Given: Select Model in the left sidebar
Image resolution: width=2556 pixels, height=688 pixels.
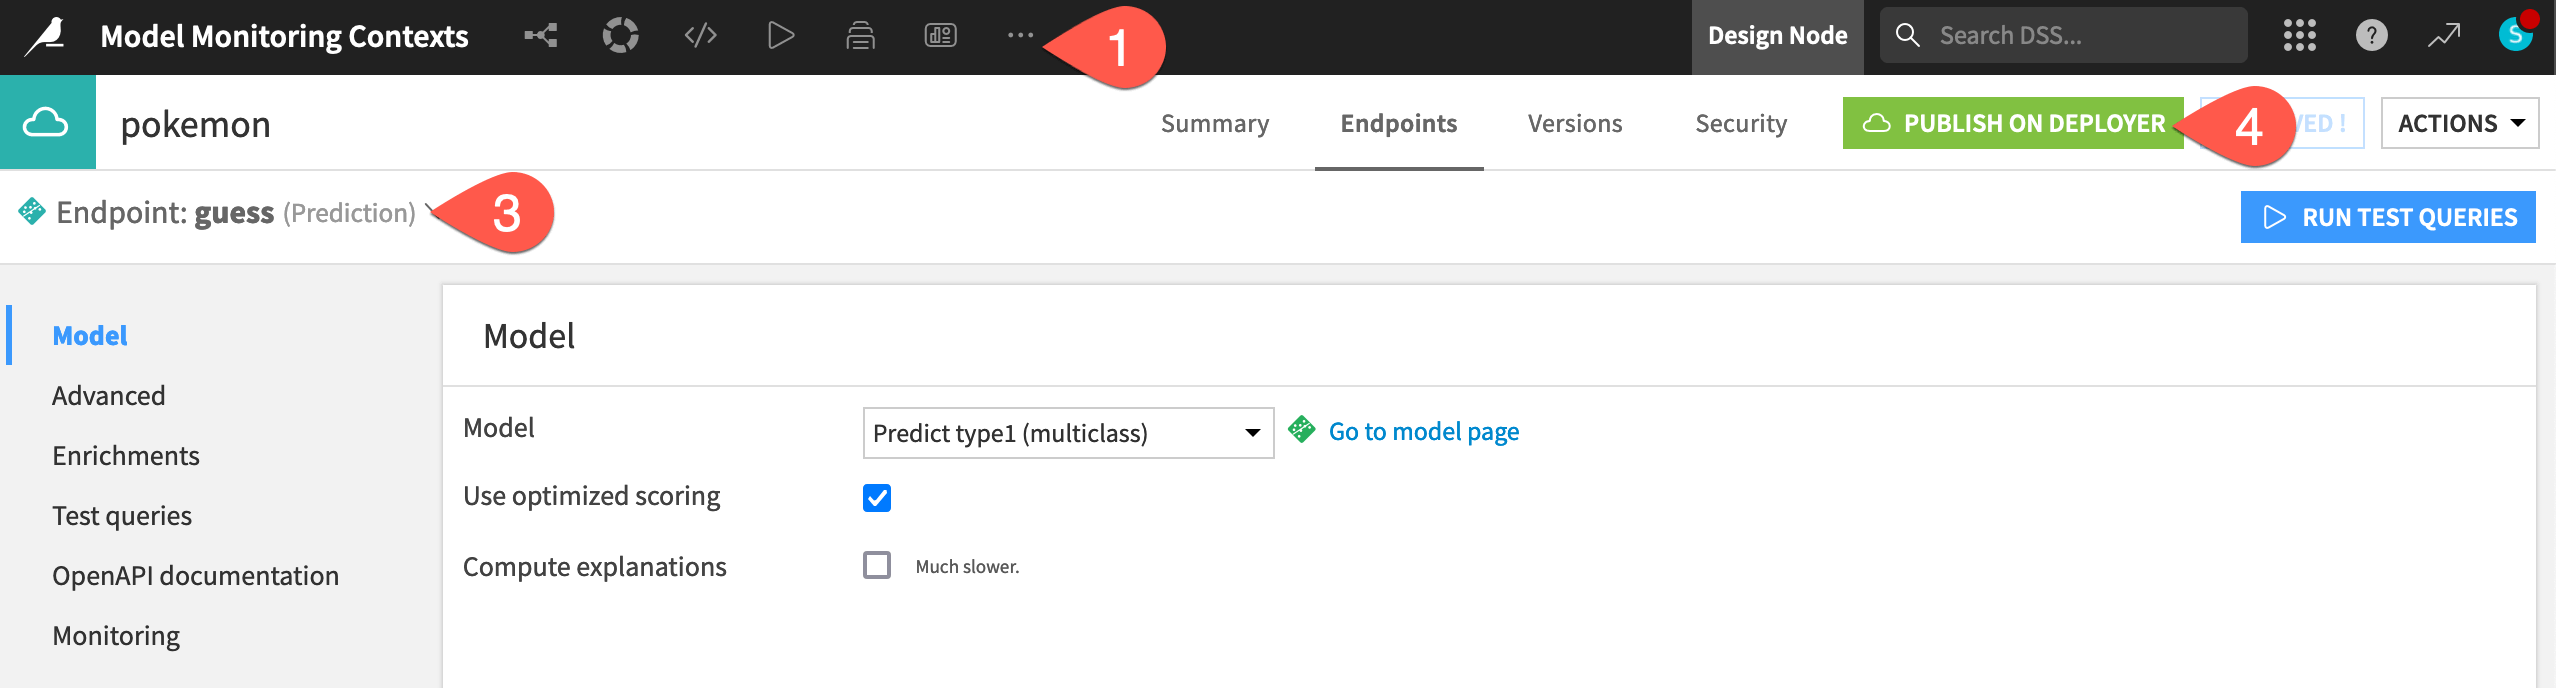Looking at the screenshot, I should [x=90, y=336].
